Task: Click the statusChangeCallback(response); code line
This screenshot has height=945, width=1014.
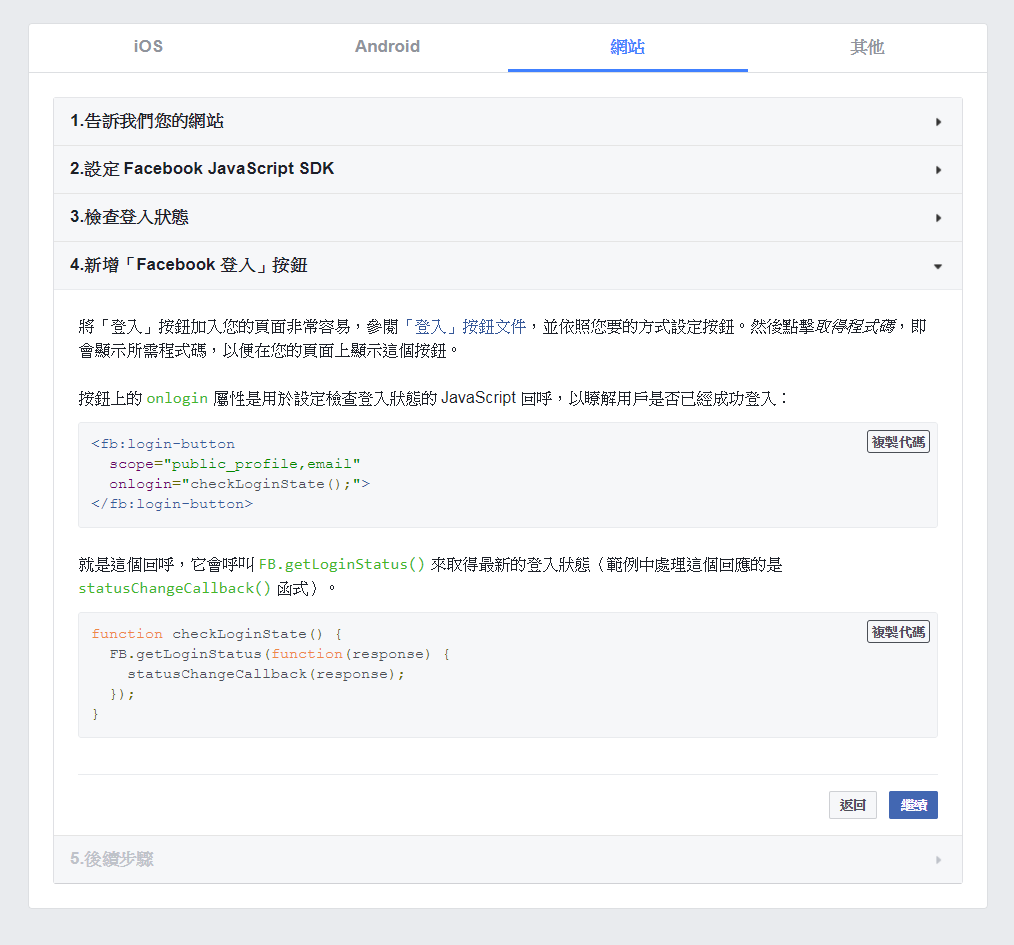Action: pyautogui.click(x=266, y=674)
